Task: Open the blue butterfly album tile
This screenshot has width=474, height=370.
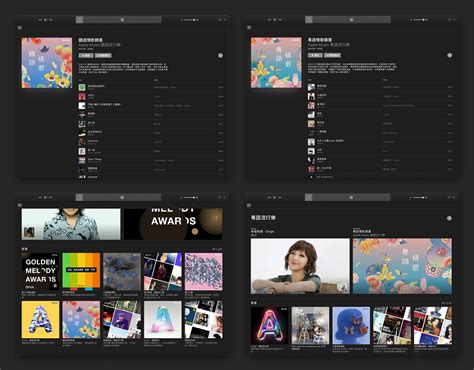Action: [x=351, y=326]
